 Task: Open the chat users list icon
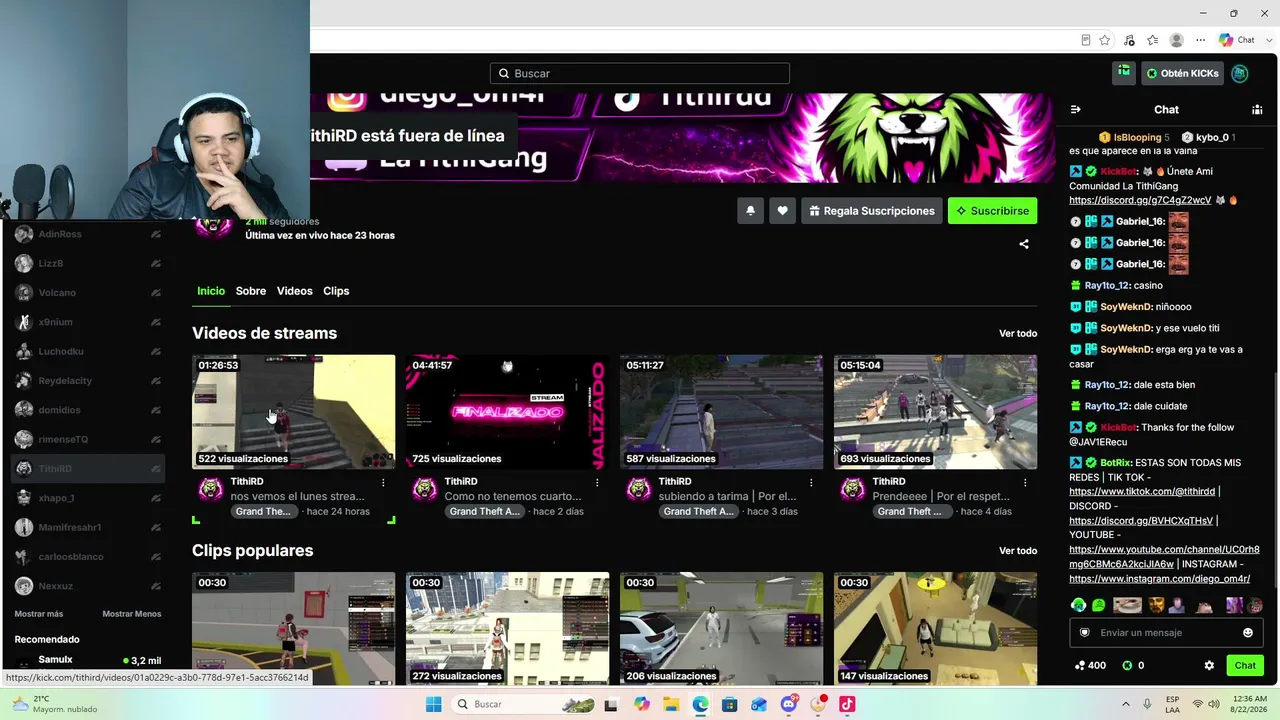pyautogui.click(x=1257, y=109)
